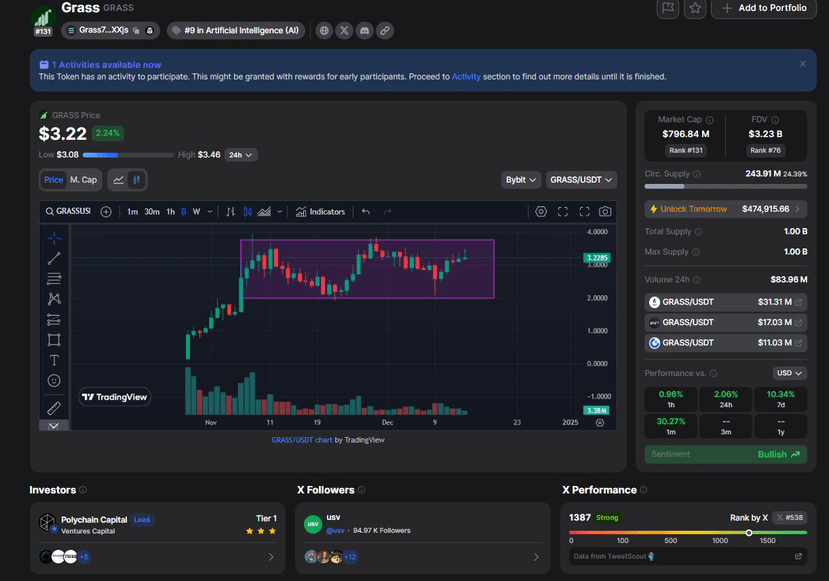Select the trend line drawing tool
Viewport: 829px width, 581px height.
tap(54, 258)
